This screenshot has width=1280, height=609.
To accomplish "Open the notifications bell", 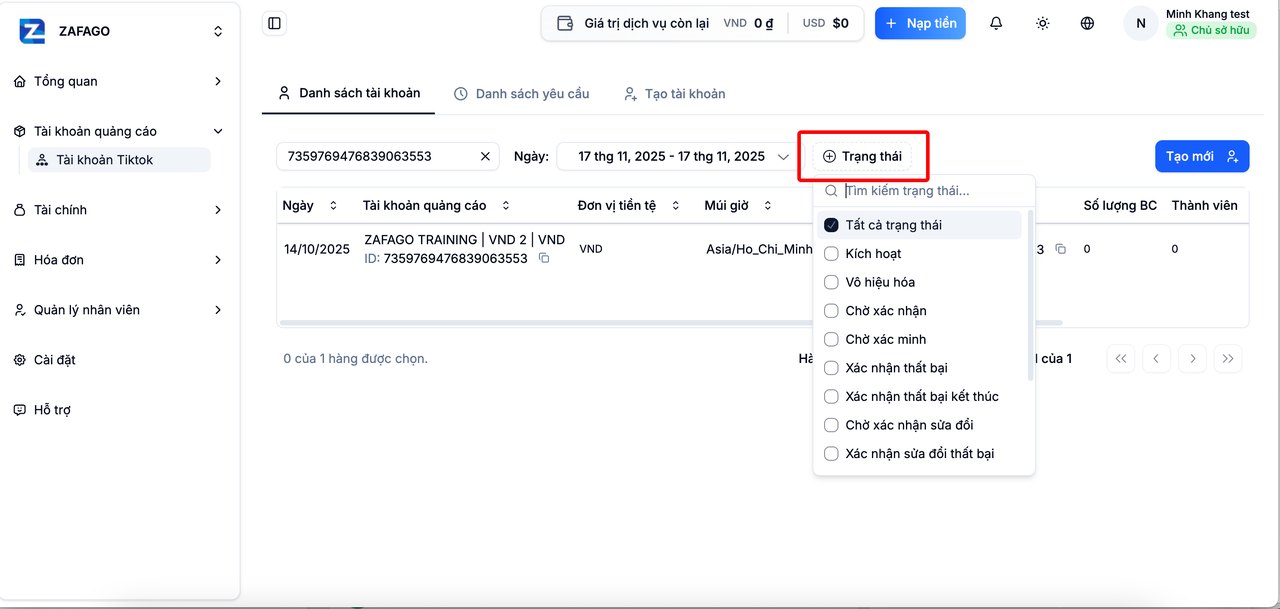I will point(996,23).
